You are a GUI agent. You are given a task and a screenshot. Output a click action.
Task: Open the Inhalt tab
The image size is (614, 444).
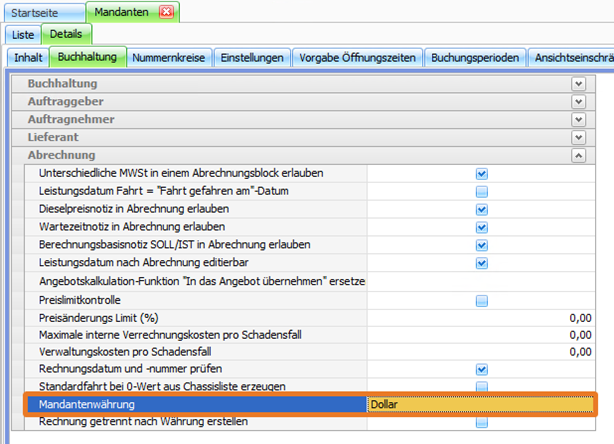[28, 58]
